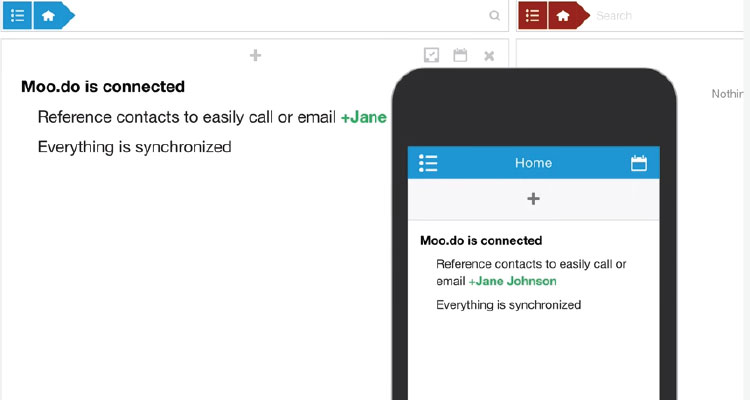The image size is (750, 400).
Task: Close the pane with the X icon
Action: [x=489, y=56]
